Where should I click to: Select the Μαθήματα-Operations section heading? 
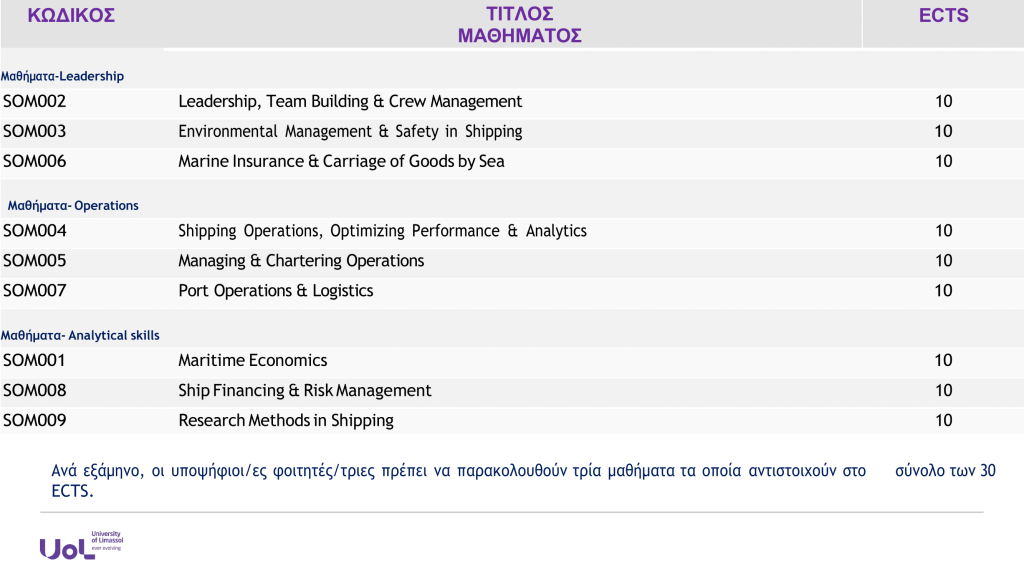[x=73, y=205]
